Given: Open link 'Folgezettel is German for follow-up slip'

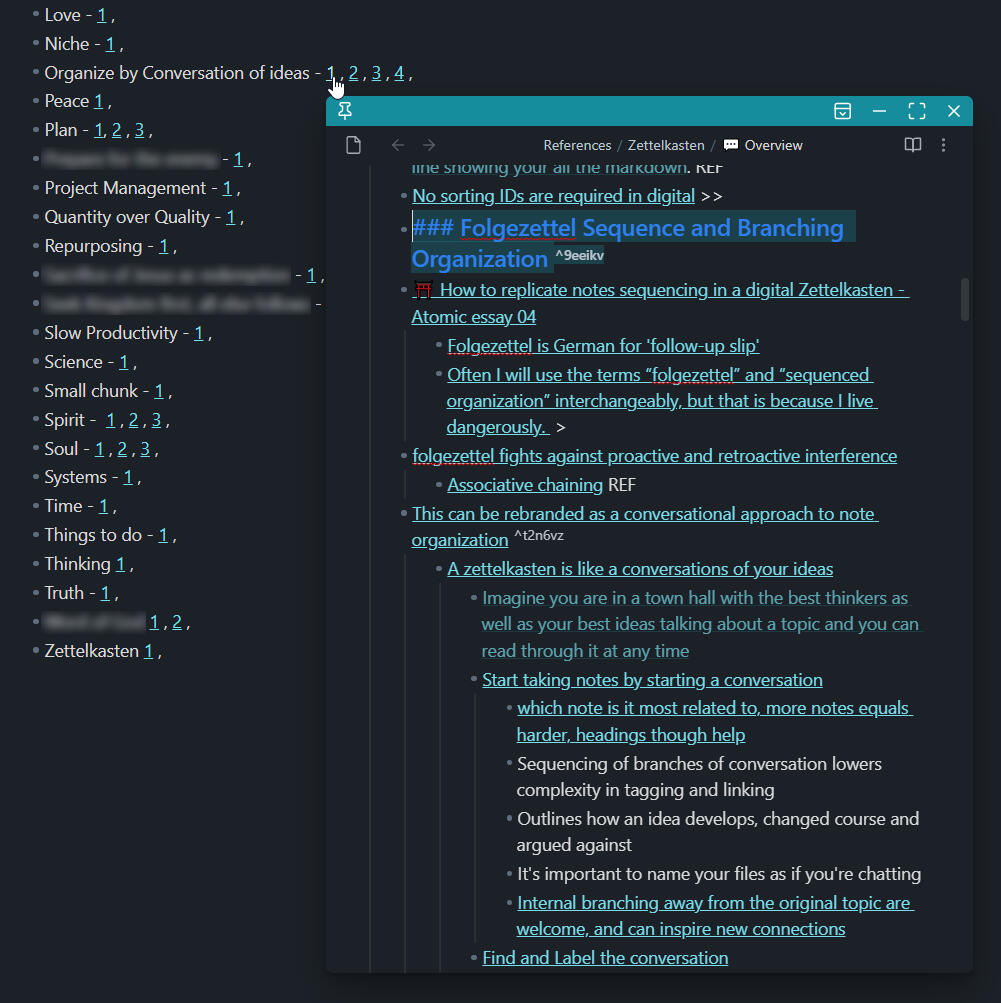Looking at the screenshot, I should tap(603, 346).
